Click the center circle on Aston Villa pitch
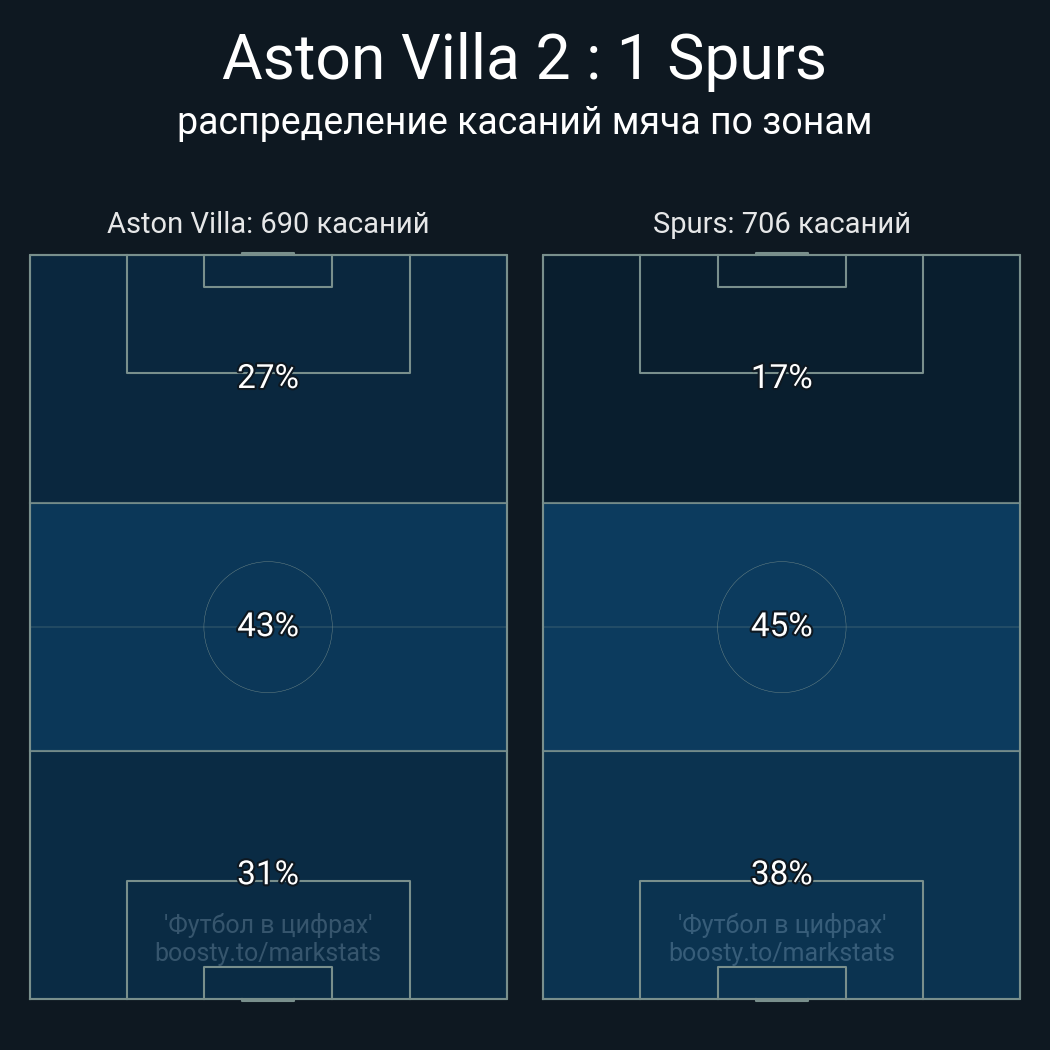 268,627
